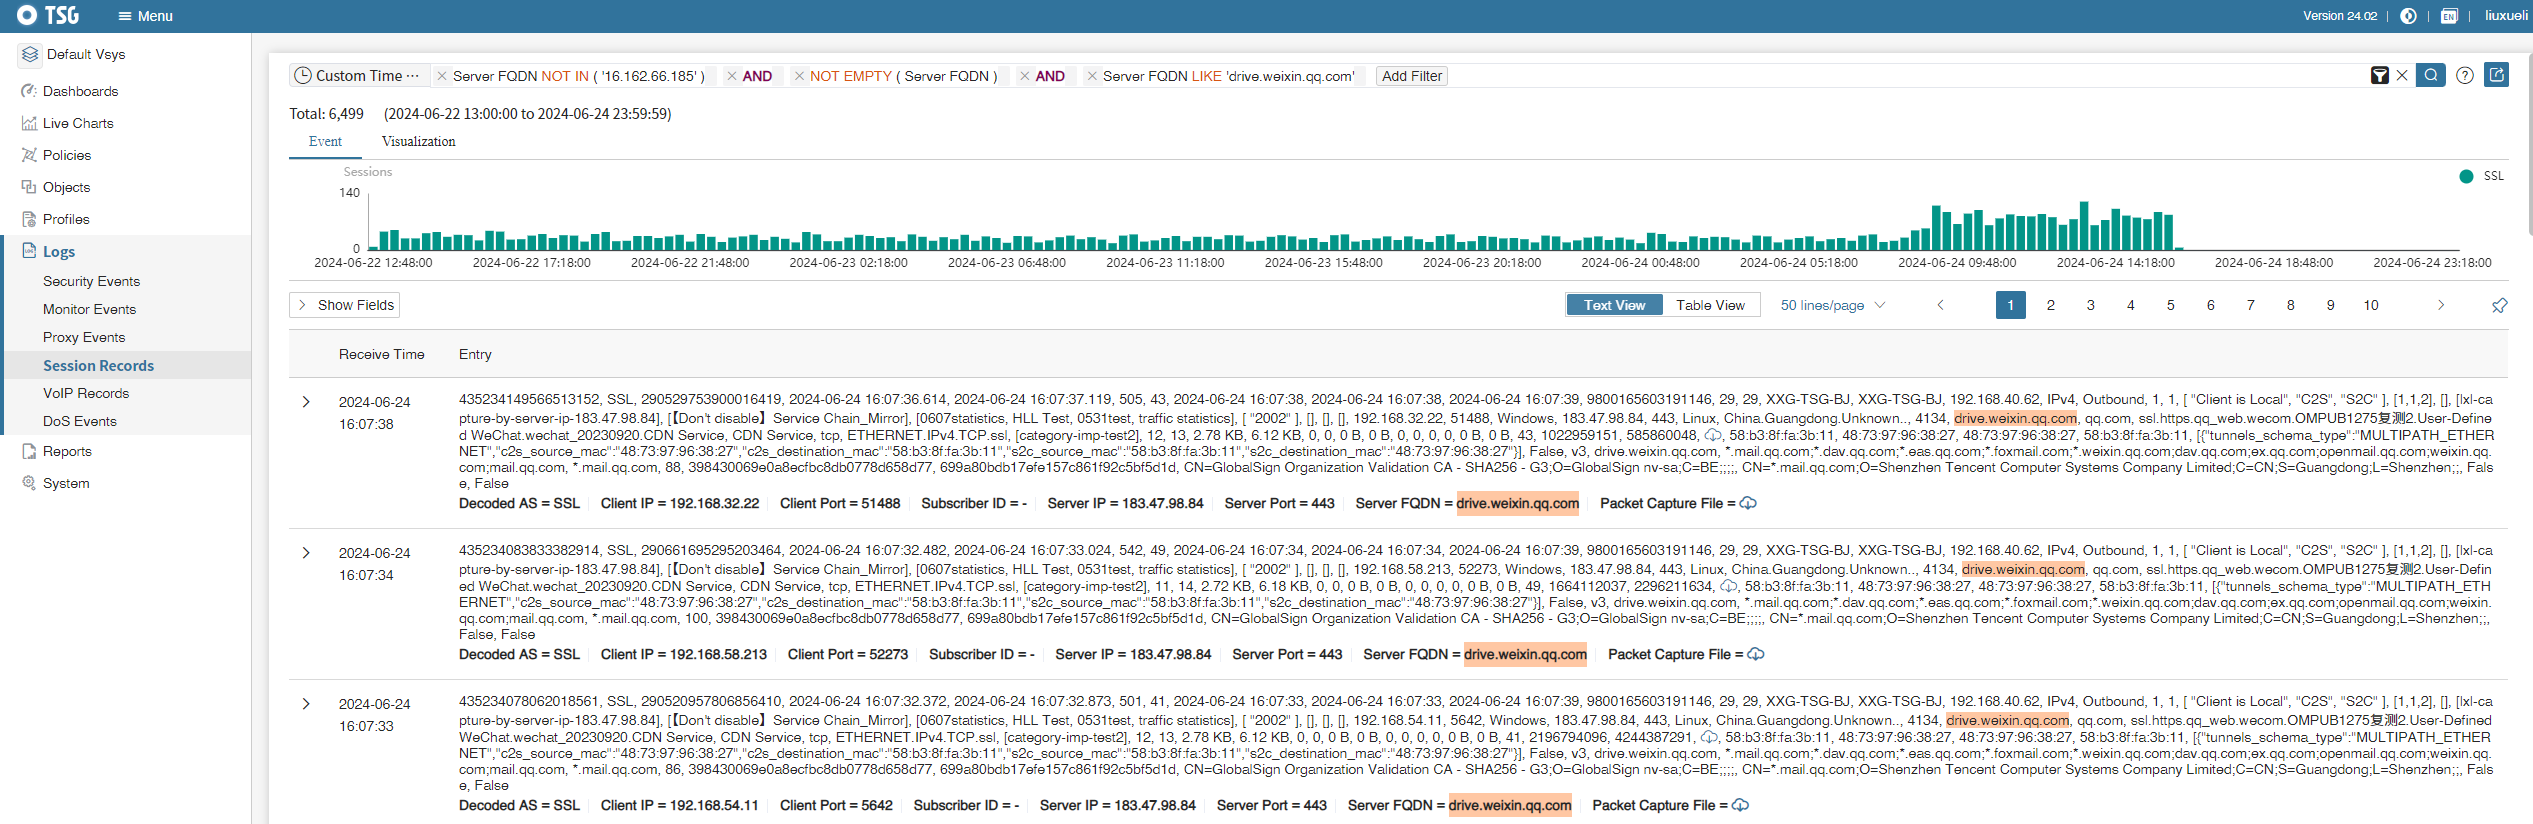Toggle the theme contrast icon in header
The width and height of the screenshot is (2533, 824).
[x=2409, y=16]
